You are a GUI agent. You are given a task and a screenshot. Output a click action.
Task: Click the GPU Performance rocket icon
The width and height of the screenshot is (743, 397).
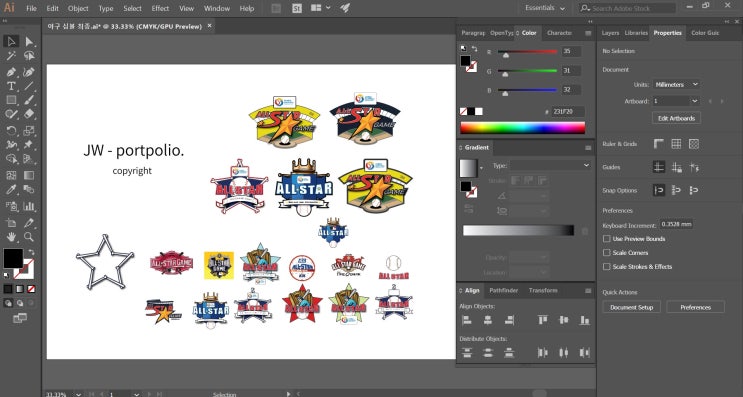(x=345, y=8)
